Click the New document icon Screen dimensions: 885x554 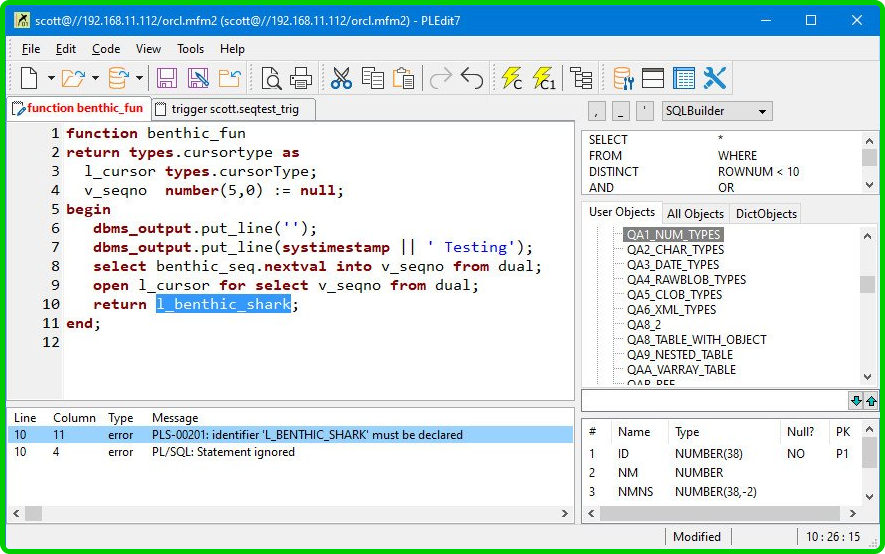click(29, 78)
